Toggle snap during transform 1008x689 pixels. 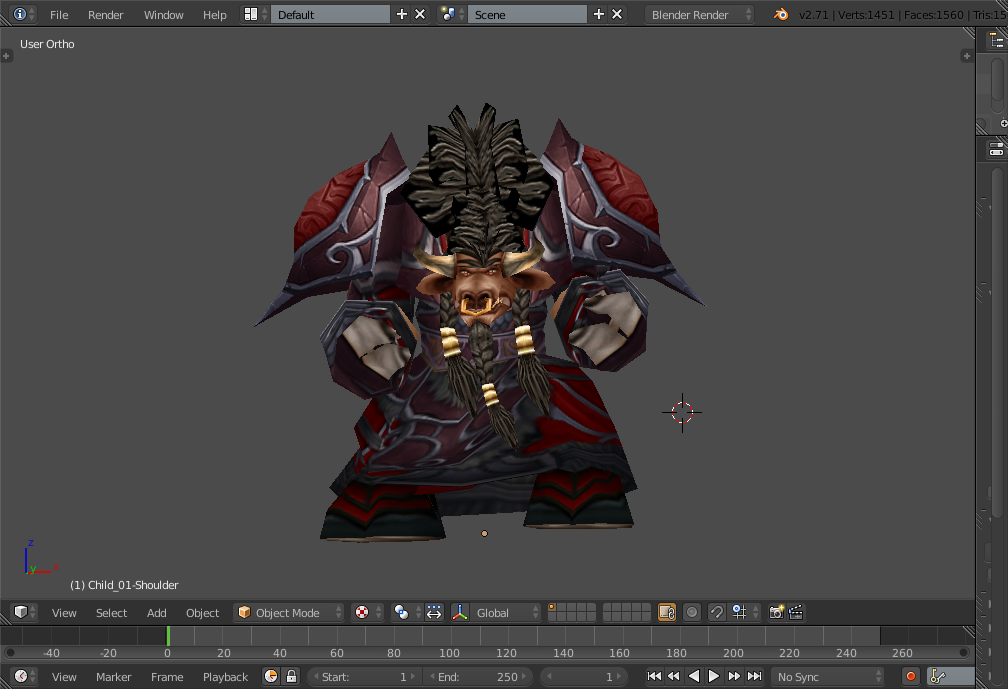(x=716, y=613)
